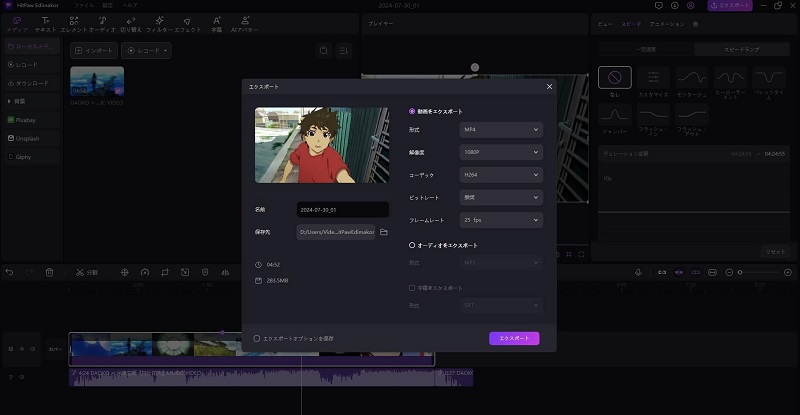Screen dimensions: 800x415
Task: Undo the last action in timeline toolbar
Action: (9, 272)
